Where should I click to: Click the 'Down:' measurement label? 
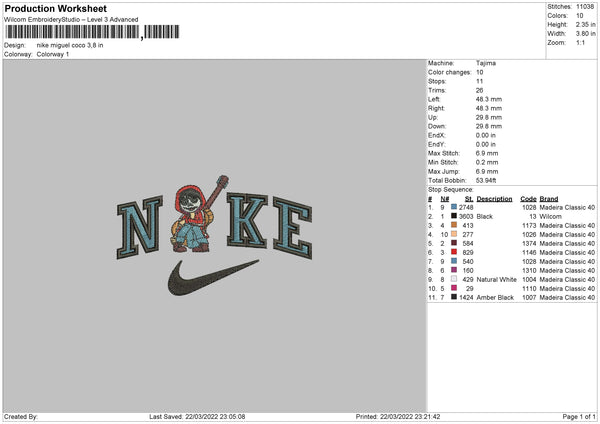pos(437,126)
